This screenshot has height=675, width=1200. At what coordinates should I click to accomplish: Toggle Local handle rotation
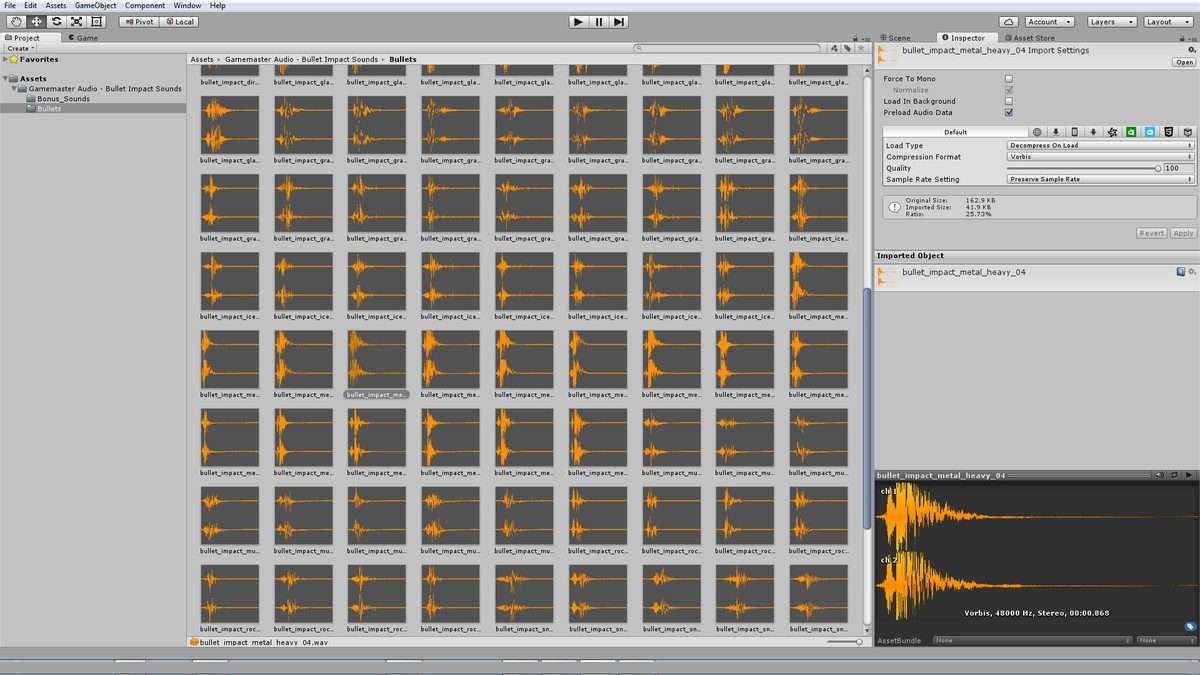point(178,21)
